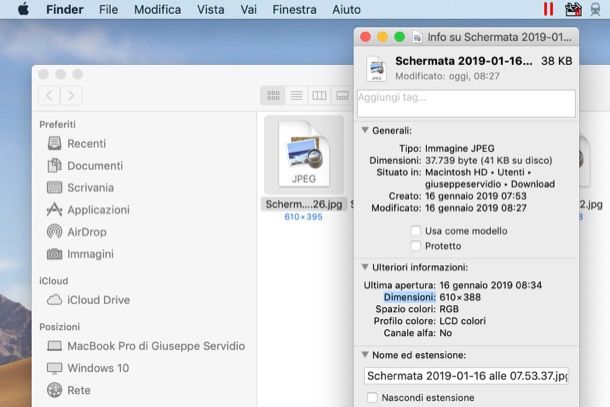The width and height of the screenshot is (610, 407).
Task: Click the 610×395 dimensions label
Action: tap(303, 217)
